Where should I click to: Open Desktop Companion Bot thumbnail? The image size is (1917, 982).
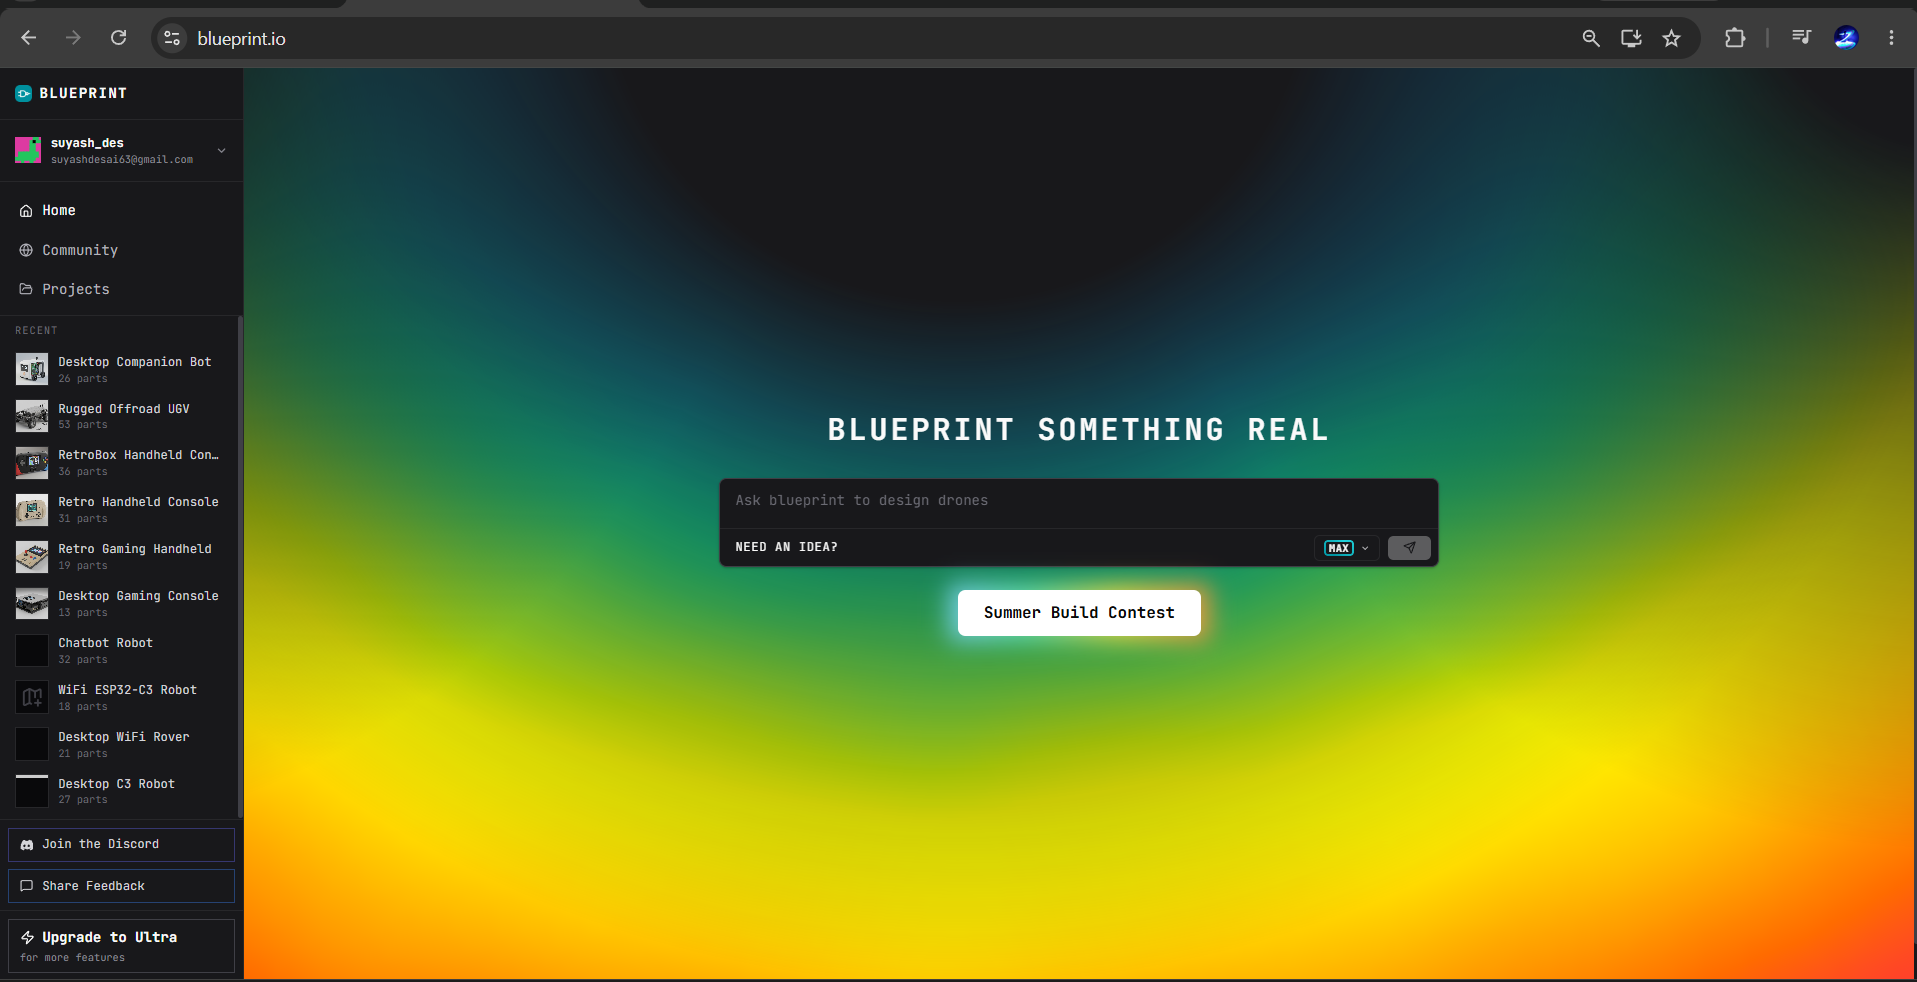pyautogui.click(x=32, y=369)
